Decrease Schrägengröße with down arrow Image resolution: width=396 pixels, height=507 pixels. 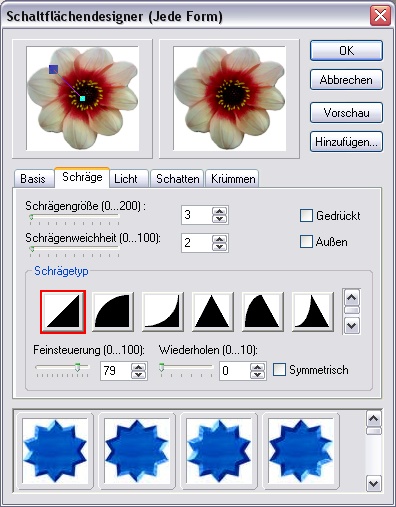219,219
